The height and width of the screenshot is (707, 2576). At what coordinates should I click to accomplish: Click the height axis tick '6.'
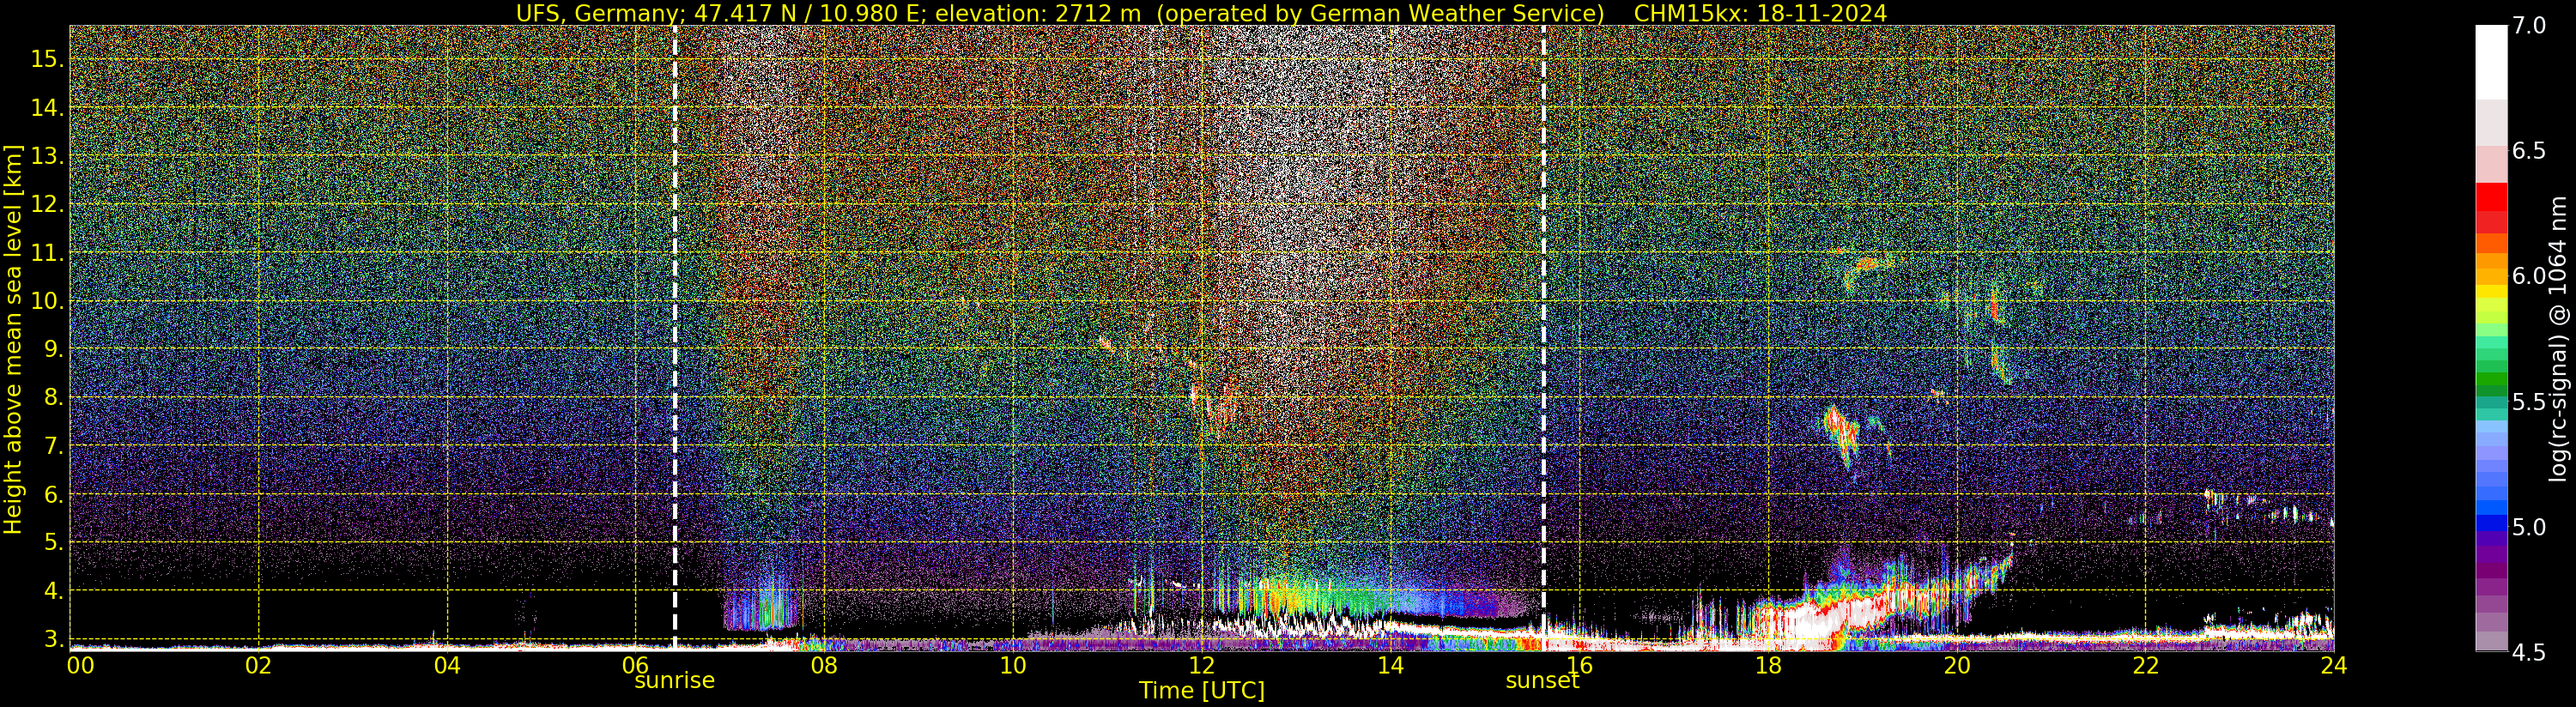[53, 494]
